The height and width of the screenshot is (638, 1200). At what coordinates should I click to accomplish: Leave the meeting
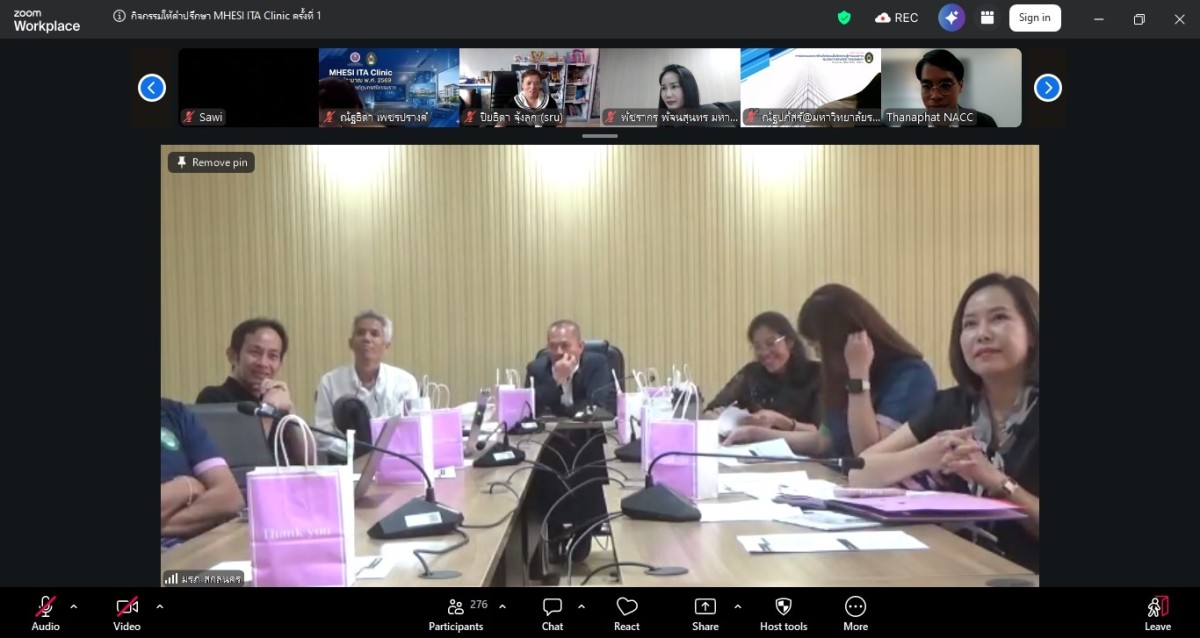(1157, 613)
